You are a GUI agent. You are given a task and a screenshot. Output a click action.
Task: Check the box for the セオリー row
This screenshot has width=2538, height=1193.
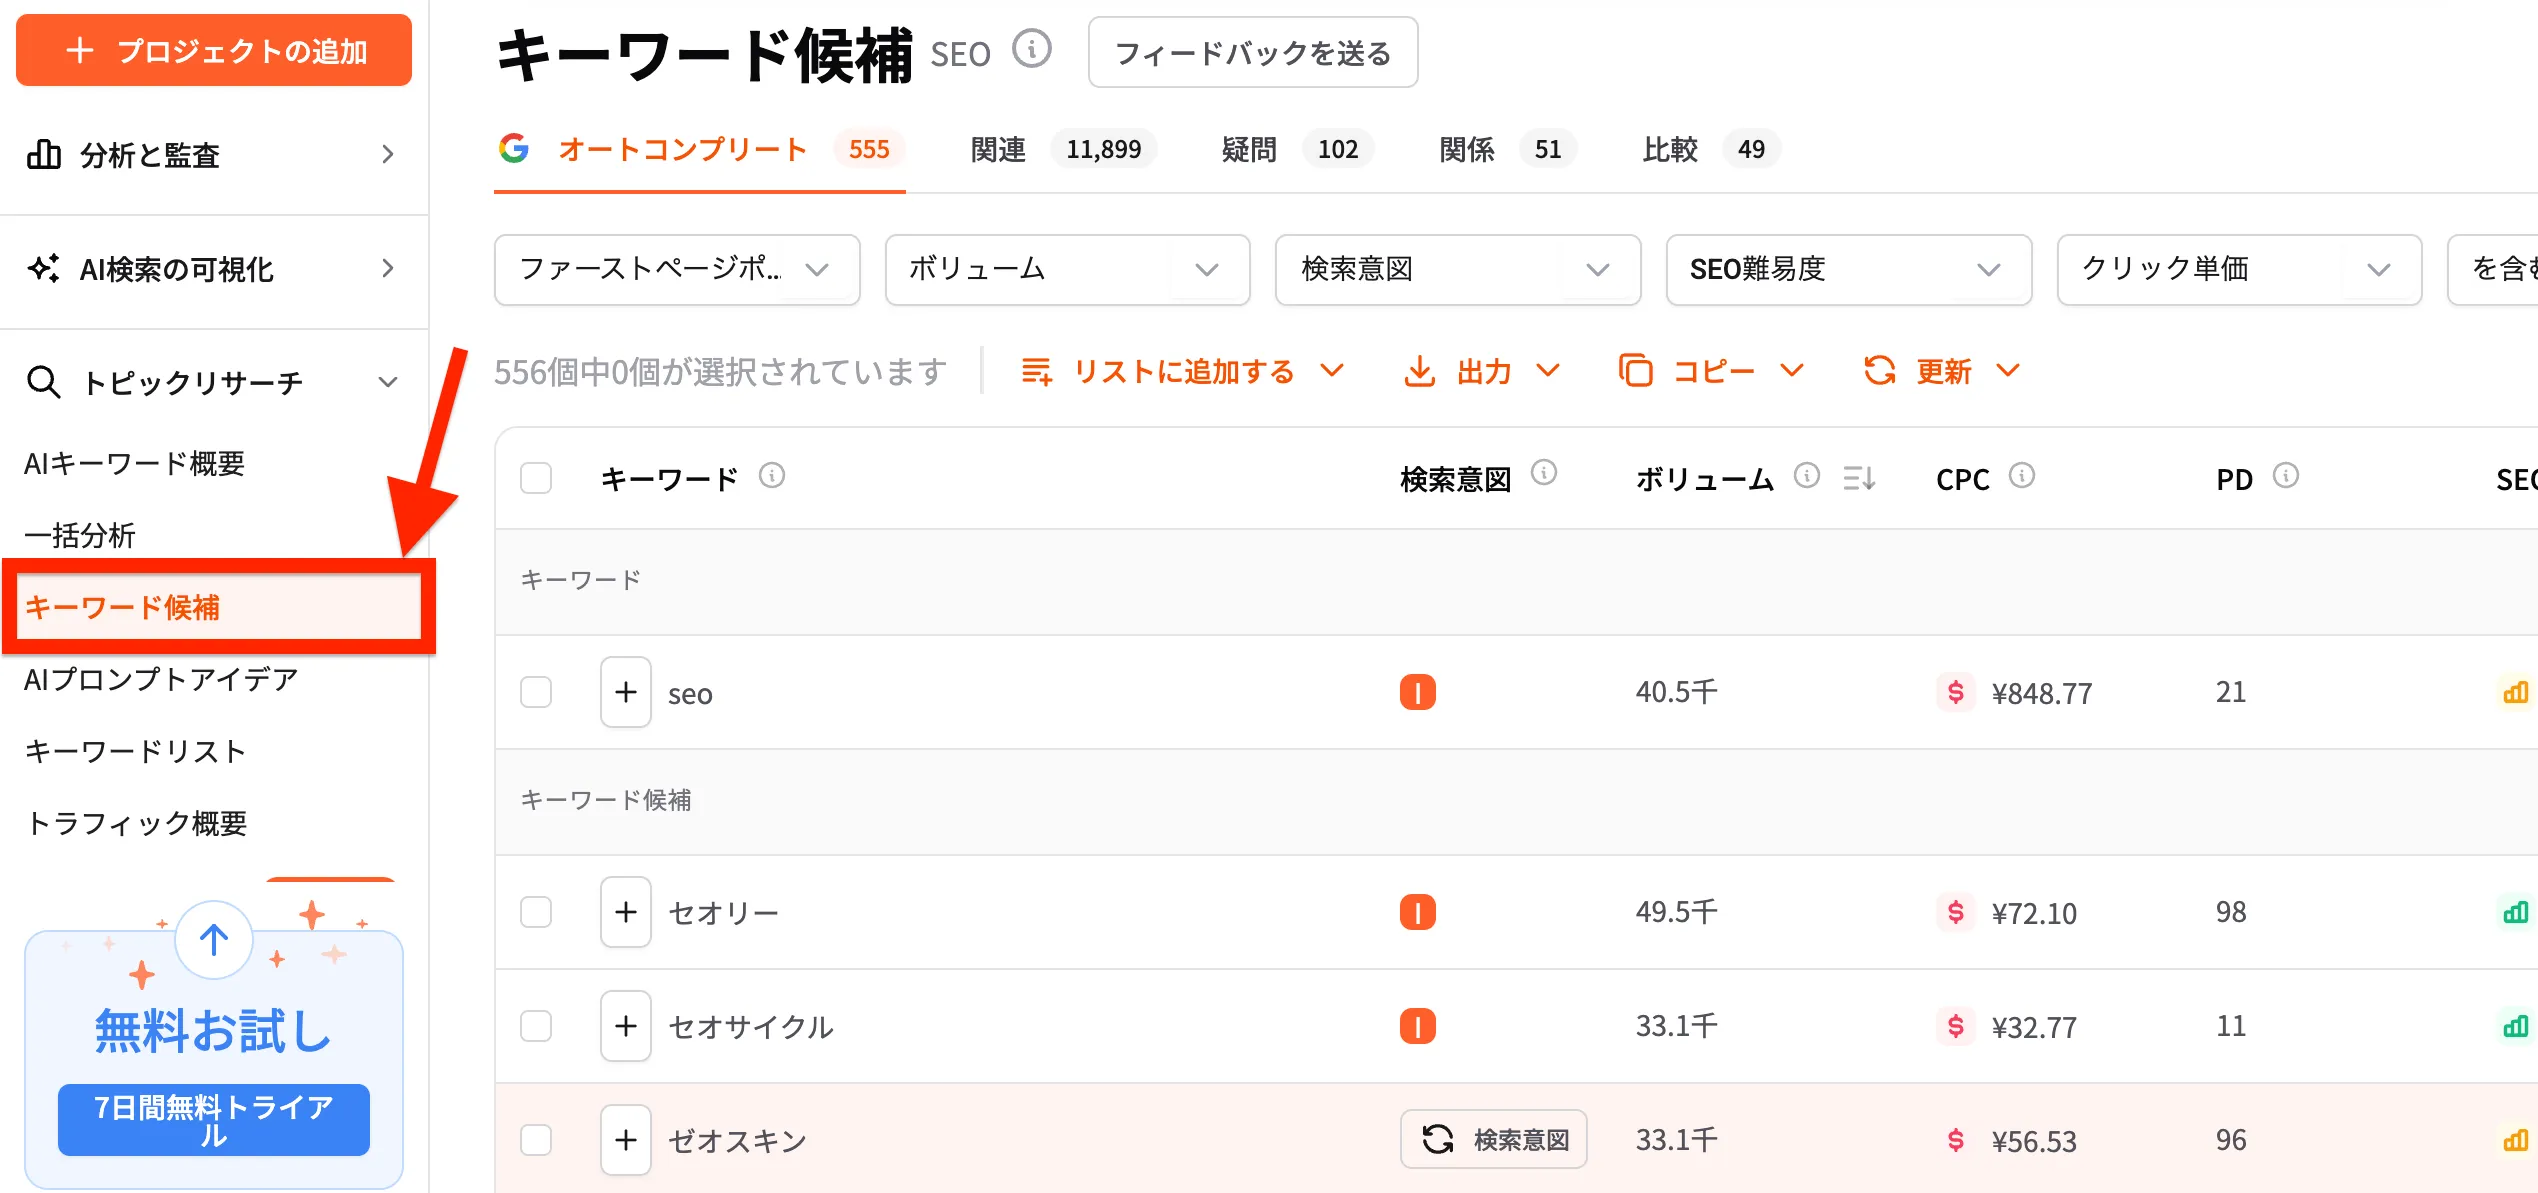click(536, 912)
